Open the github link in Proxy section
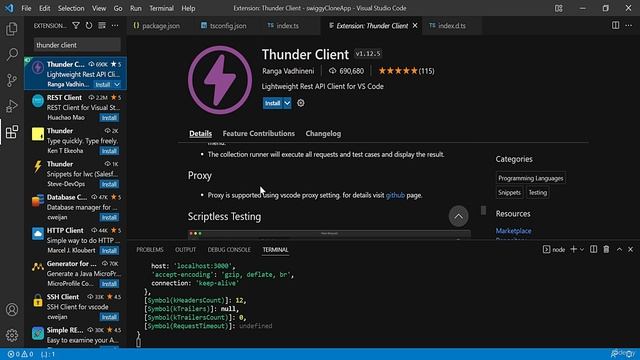The width and height of the screenshot is (640, 360). coord(395,195)
